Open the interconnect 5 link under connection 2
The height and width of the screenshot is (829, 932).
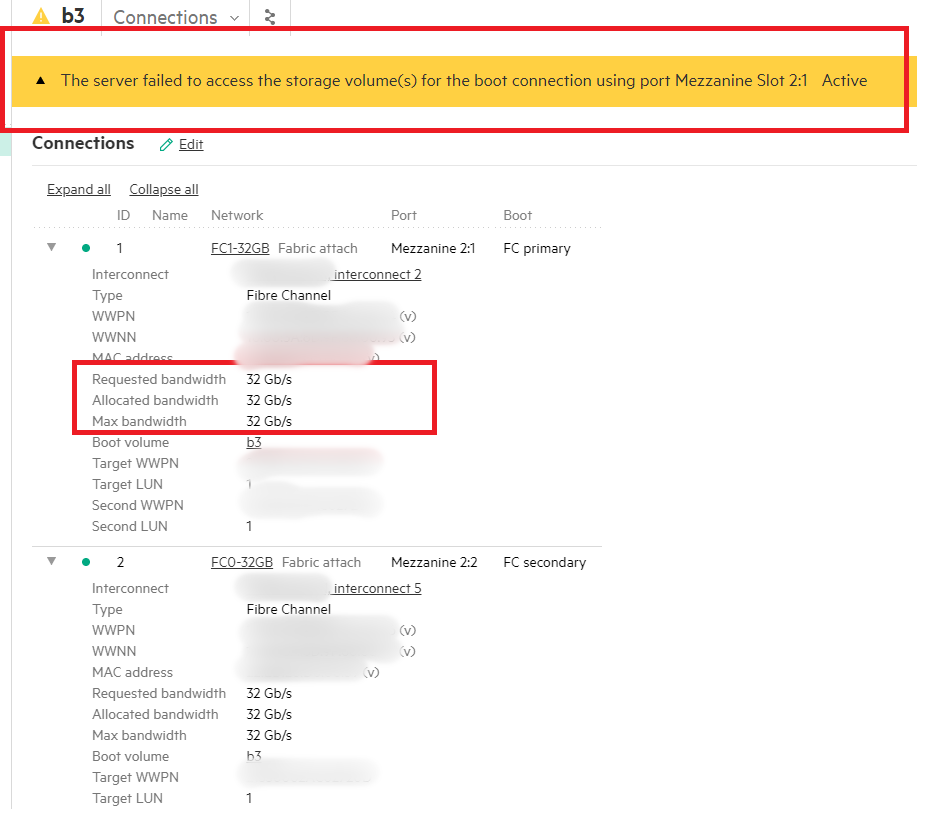coord(376,588)
